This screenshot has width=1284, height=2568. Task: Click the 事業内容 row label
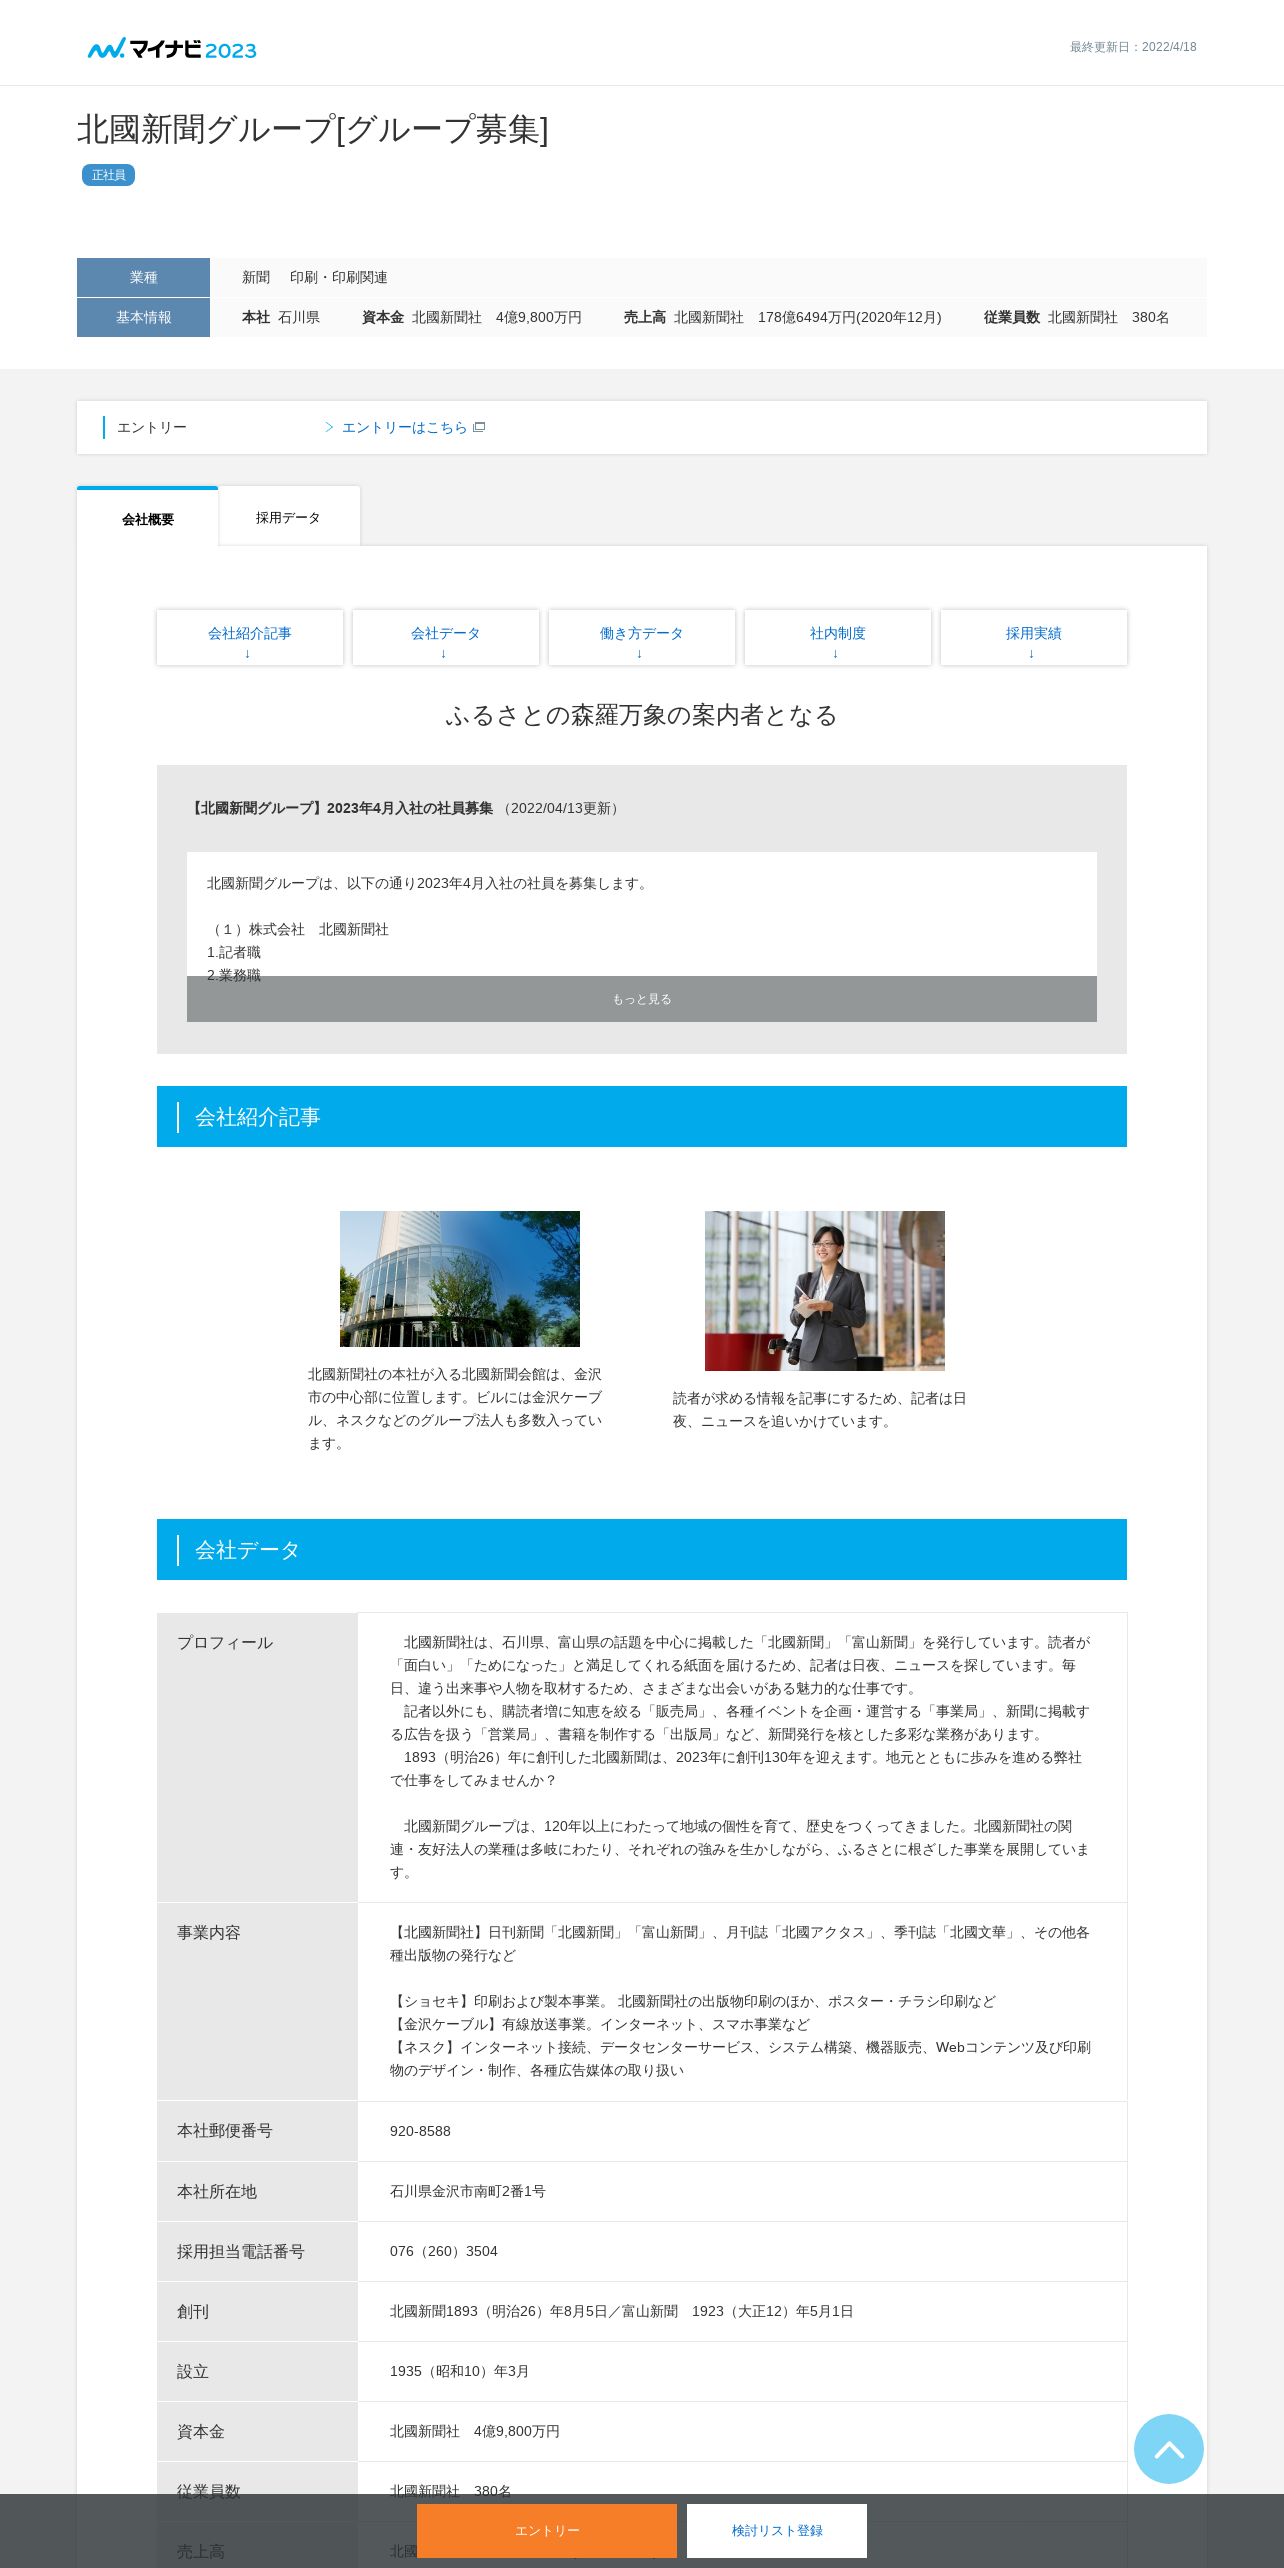[209, 1932]
